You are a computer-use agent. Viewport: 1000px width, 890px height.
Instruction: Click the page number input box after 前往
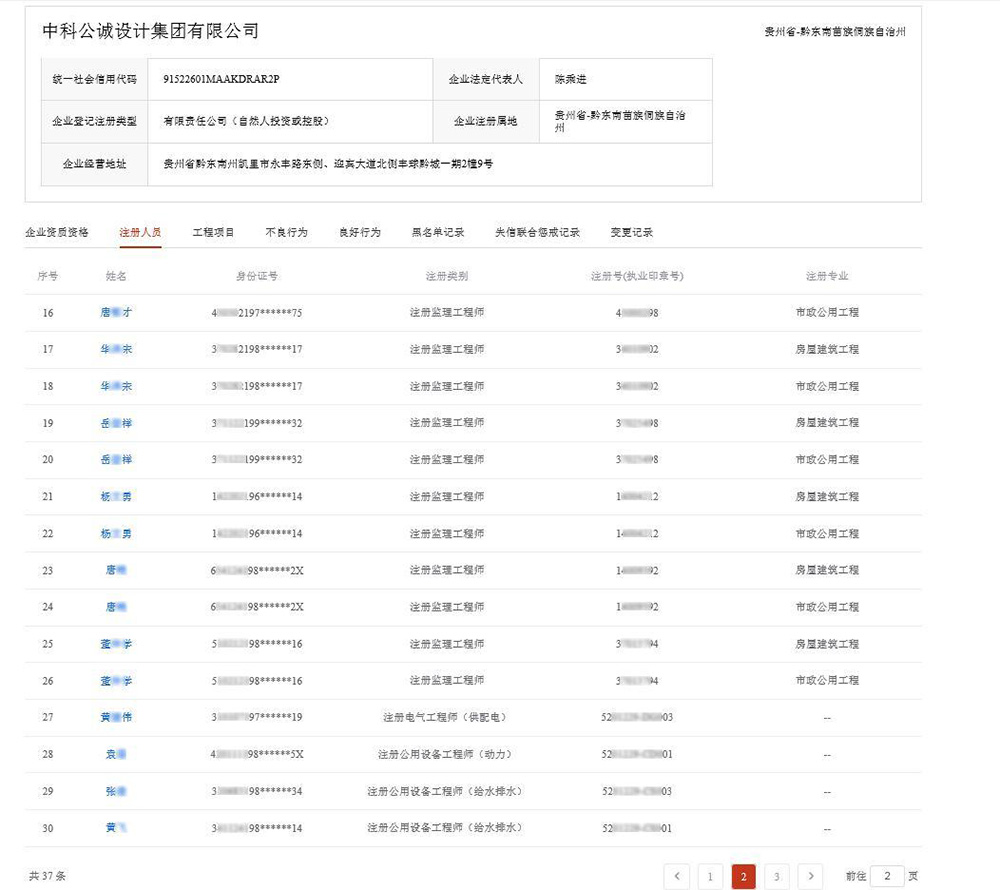point(887,876)
